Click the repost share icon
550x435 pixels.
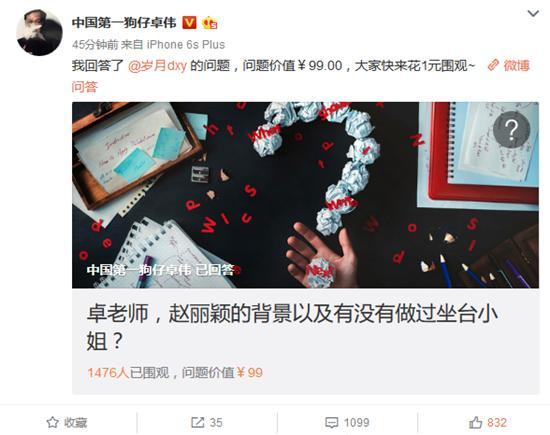(x=197, y=422)
